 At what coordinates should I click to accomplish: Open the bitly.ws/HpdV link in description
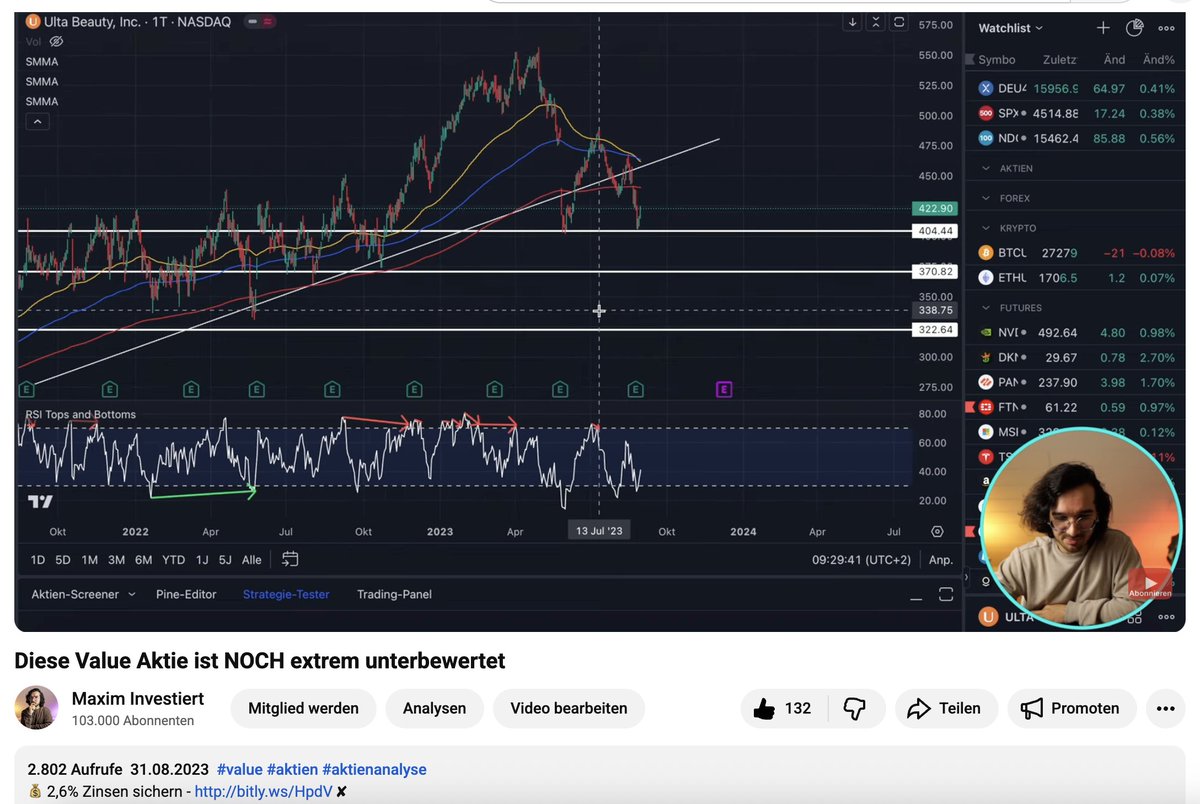point(262,791)
